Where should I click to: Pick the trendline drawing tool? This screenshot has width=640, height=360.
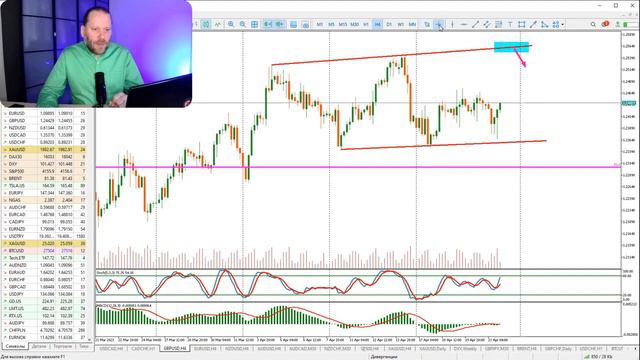click(x=475, y=24)
